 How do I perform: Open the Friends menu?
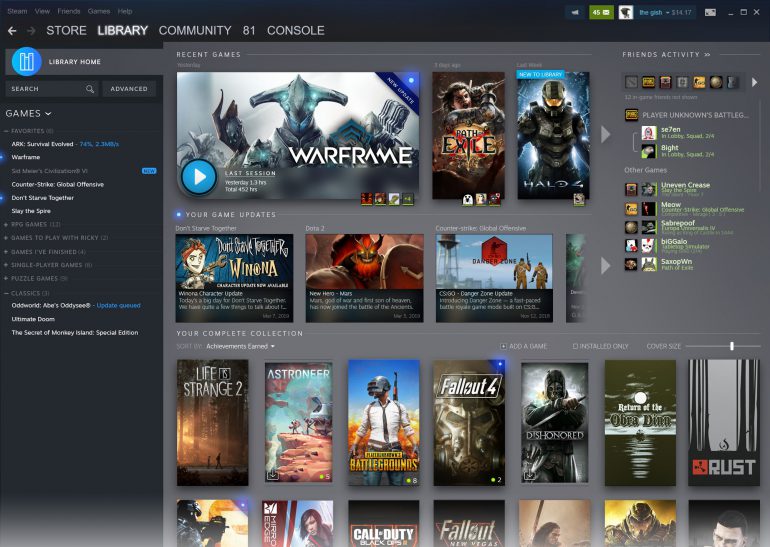[69, 11]
